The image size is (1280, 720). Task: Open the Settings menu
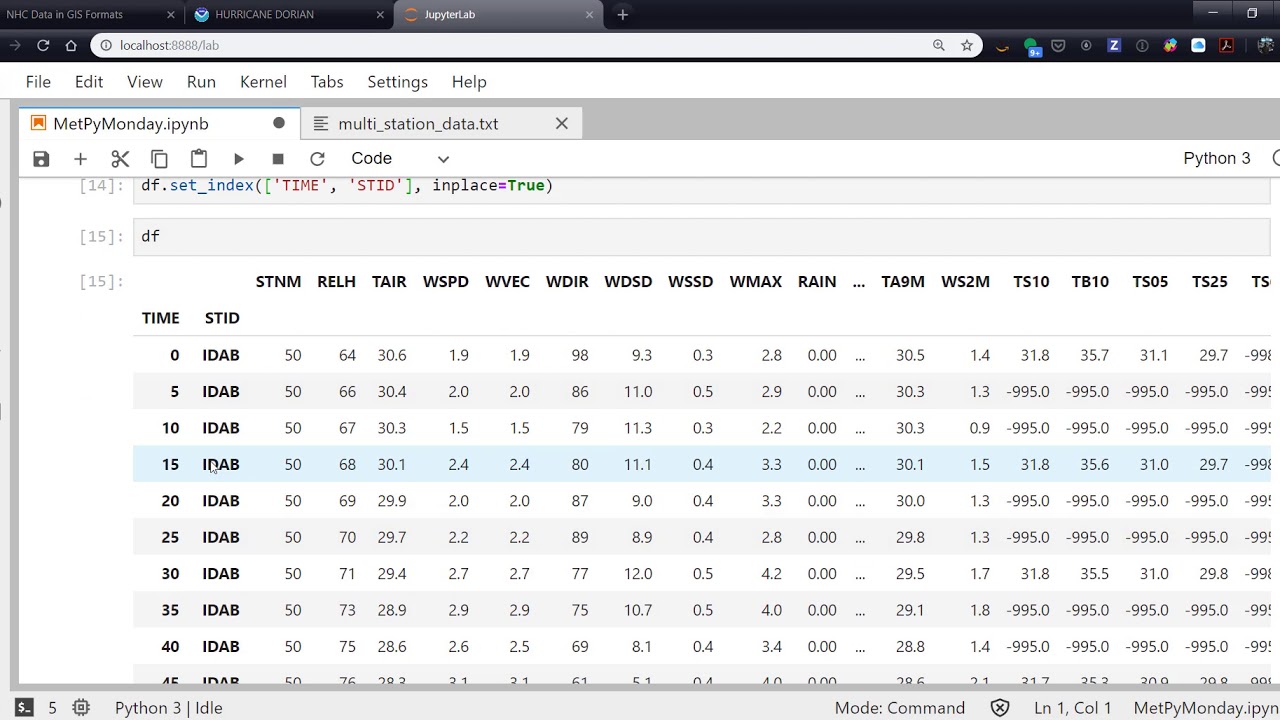[x=397, y=82]
